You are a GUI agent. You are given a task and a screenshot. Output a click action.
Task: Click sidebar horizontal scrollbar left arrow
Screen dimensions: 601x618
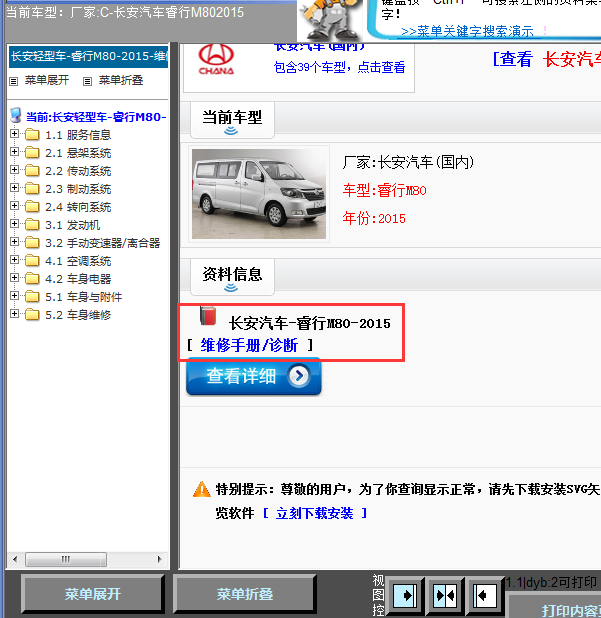pos(15,559)
